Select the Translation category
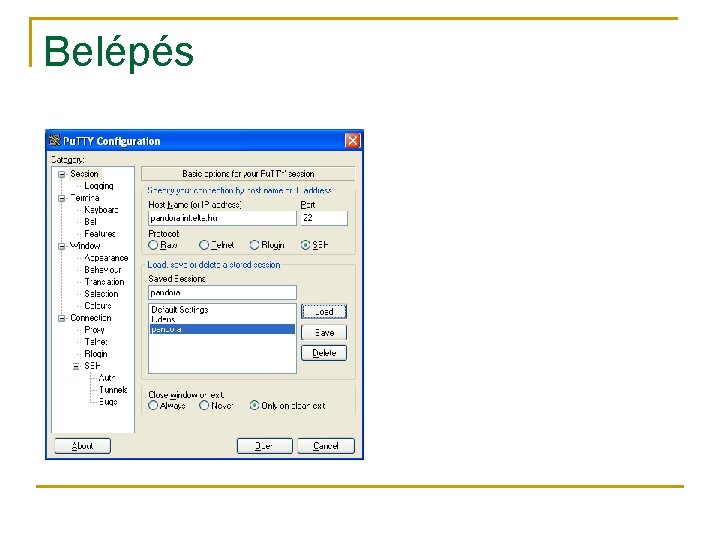720x540 pixels. (x=104, y=282)
